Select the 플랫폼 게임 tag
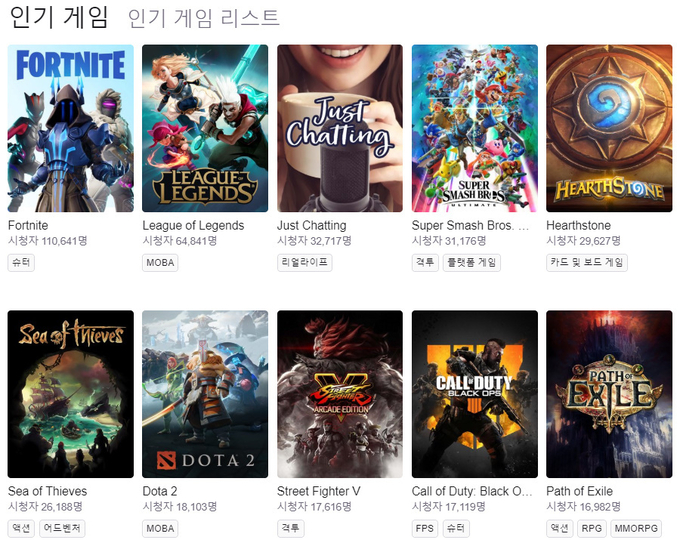The image size is (680, 540). [472, 263]
